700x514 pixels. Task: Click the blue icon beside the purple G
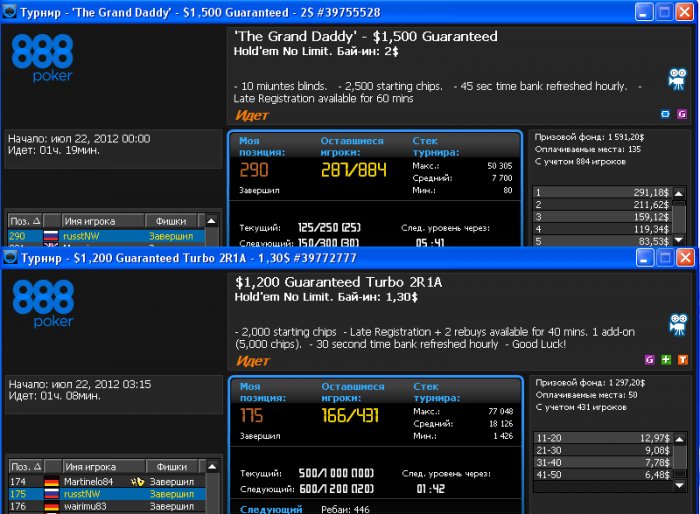pos(665,114)
